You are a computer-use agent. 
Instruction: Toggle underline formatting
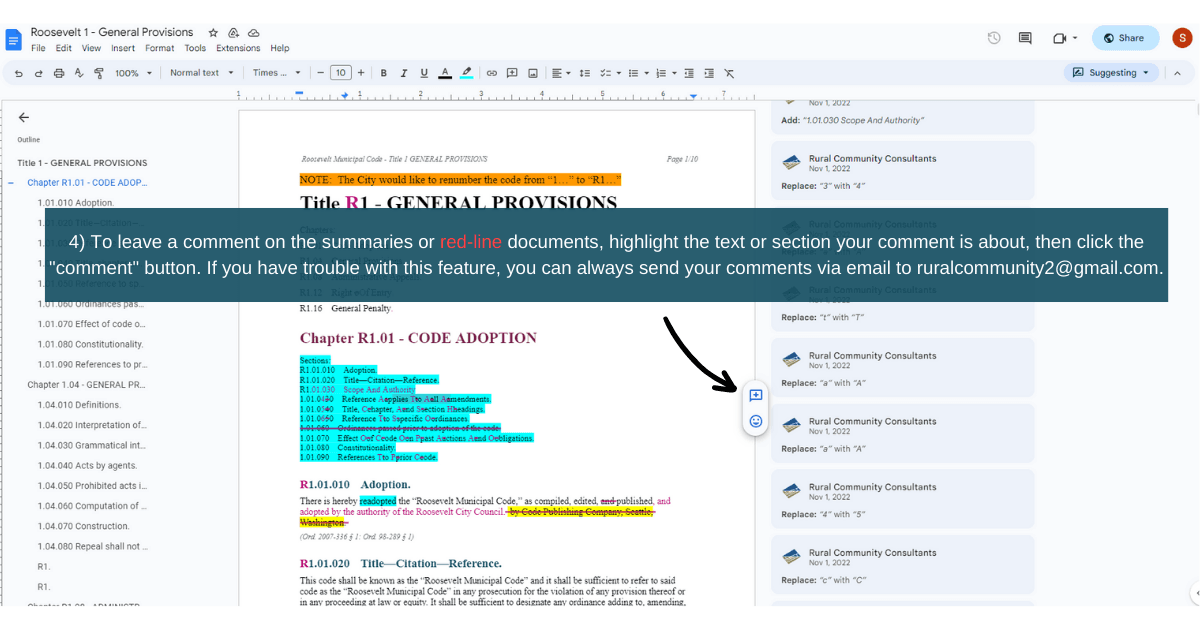424,73
